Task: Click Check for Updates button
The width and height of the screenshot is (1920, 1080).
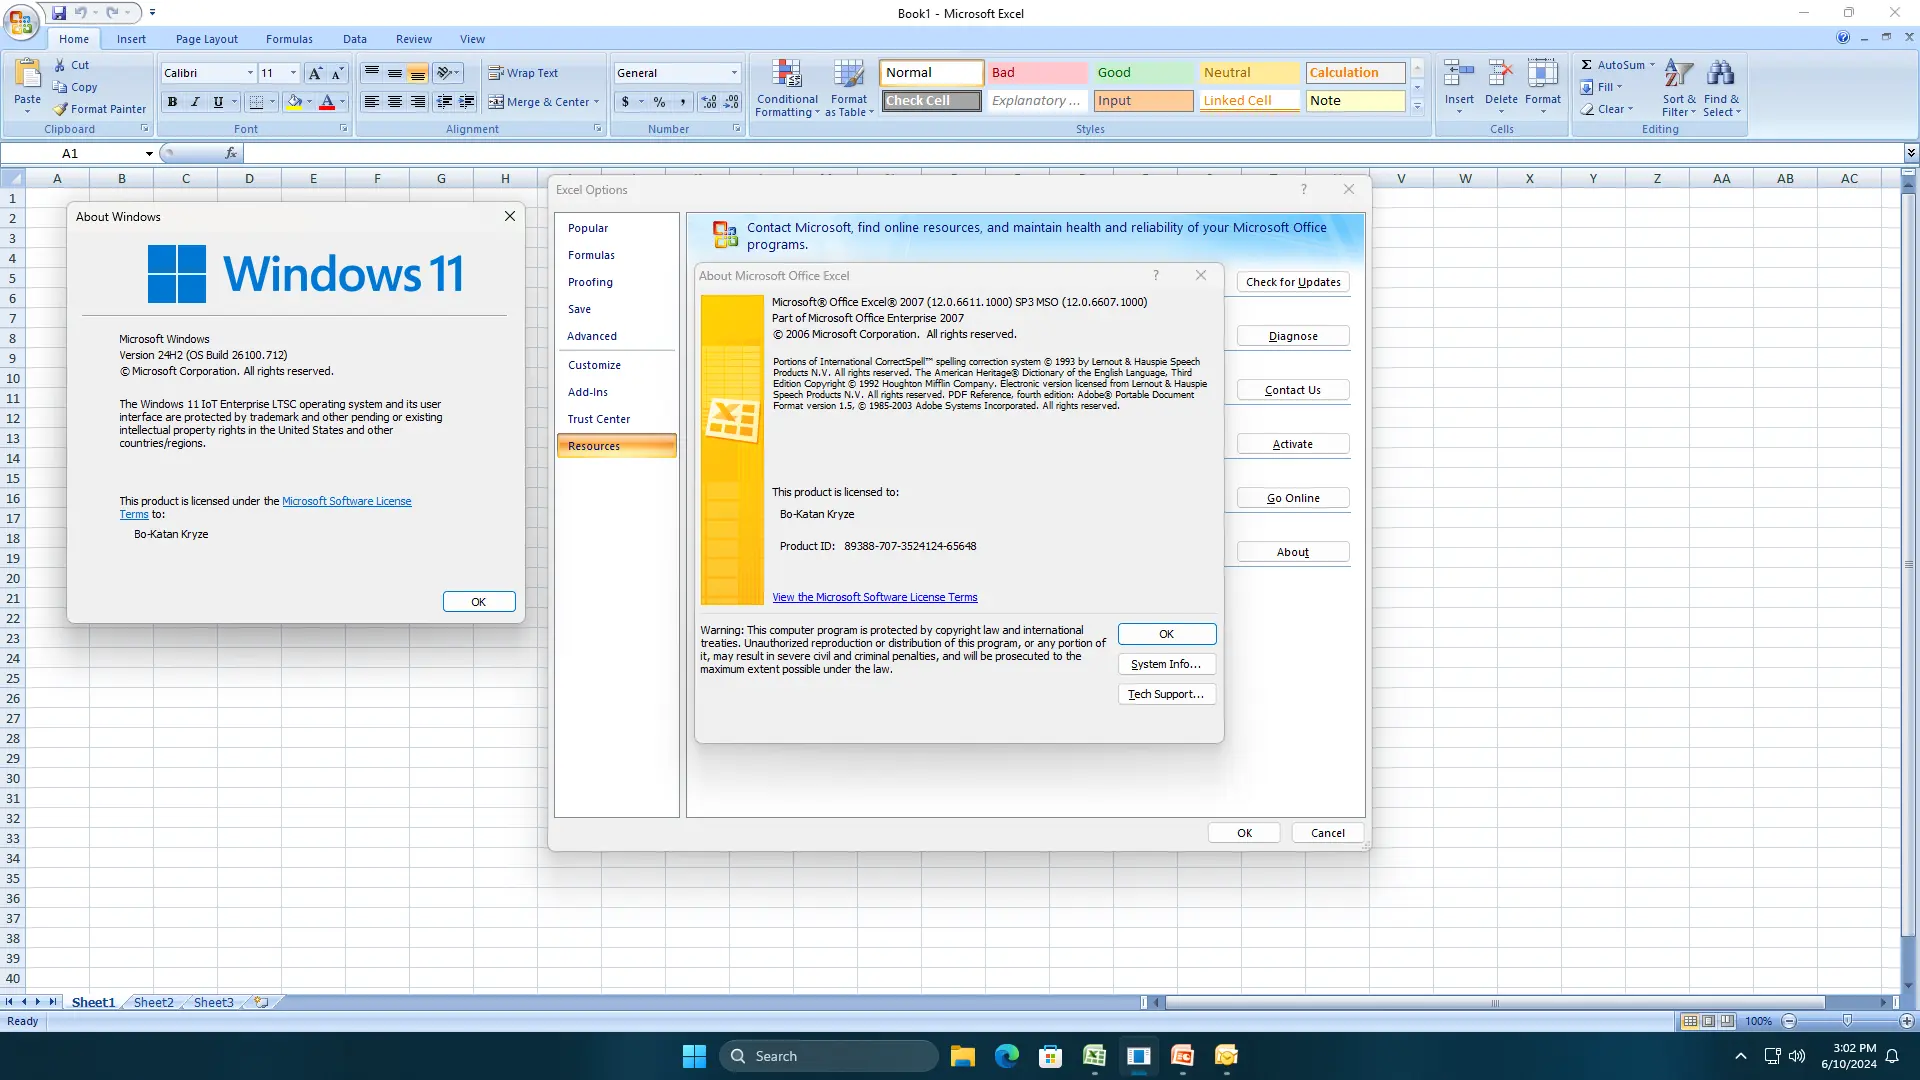Action: [x=1293, y=282]
